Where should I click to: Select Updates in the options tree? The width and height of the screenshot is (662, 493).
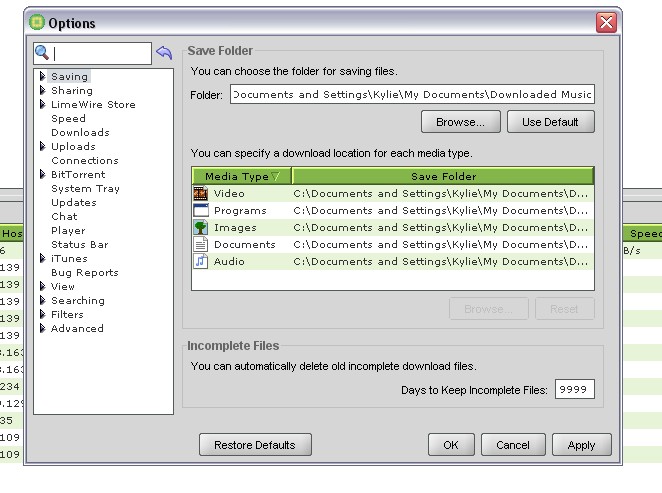click(x=74, y=203)
